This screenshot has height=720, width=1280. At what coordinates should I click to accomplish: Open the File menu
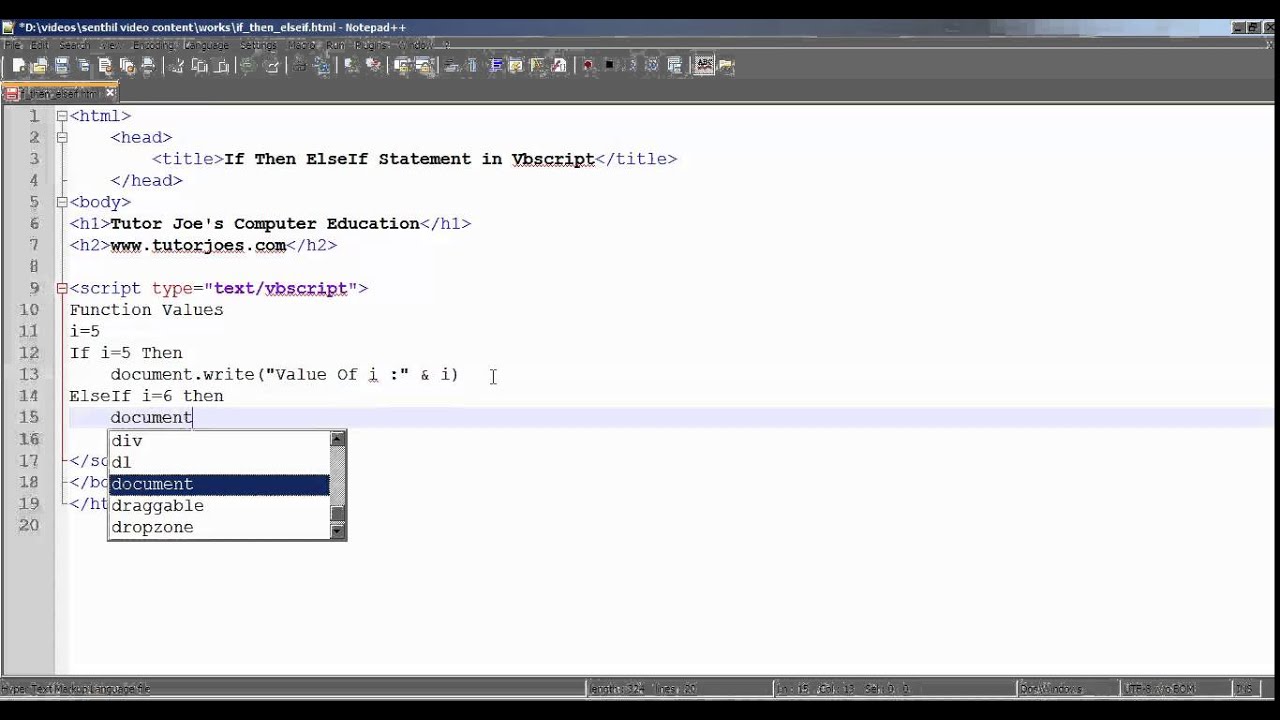coord(12,45)
